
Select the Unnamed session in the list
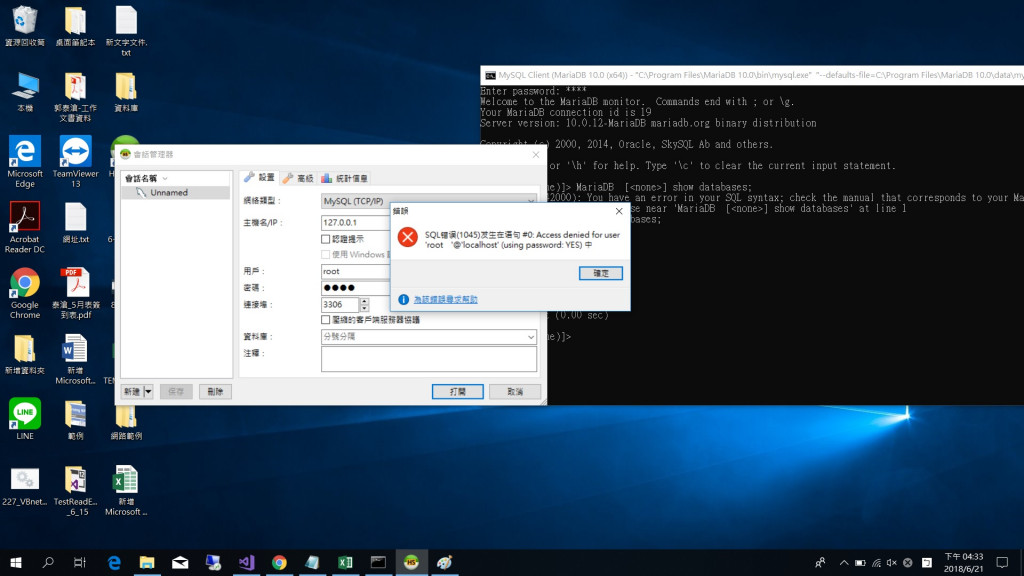coord(175,193)
